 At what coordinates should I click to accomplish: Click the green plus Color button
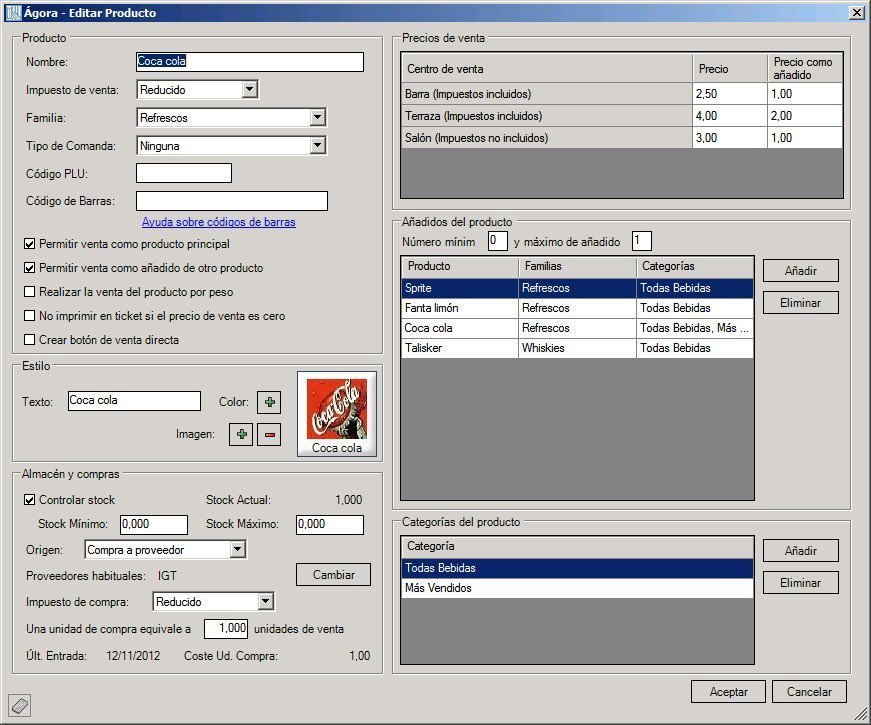pos(269,402)
